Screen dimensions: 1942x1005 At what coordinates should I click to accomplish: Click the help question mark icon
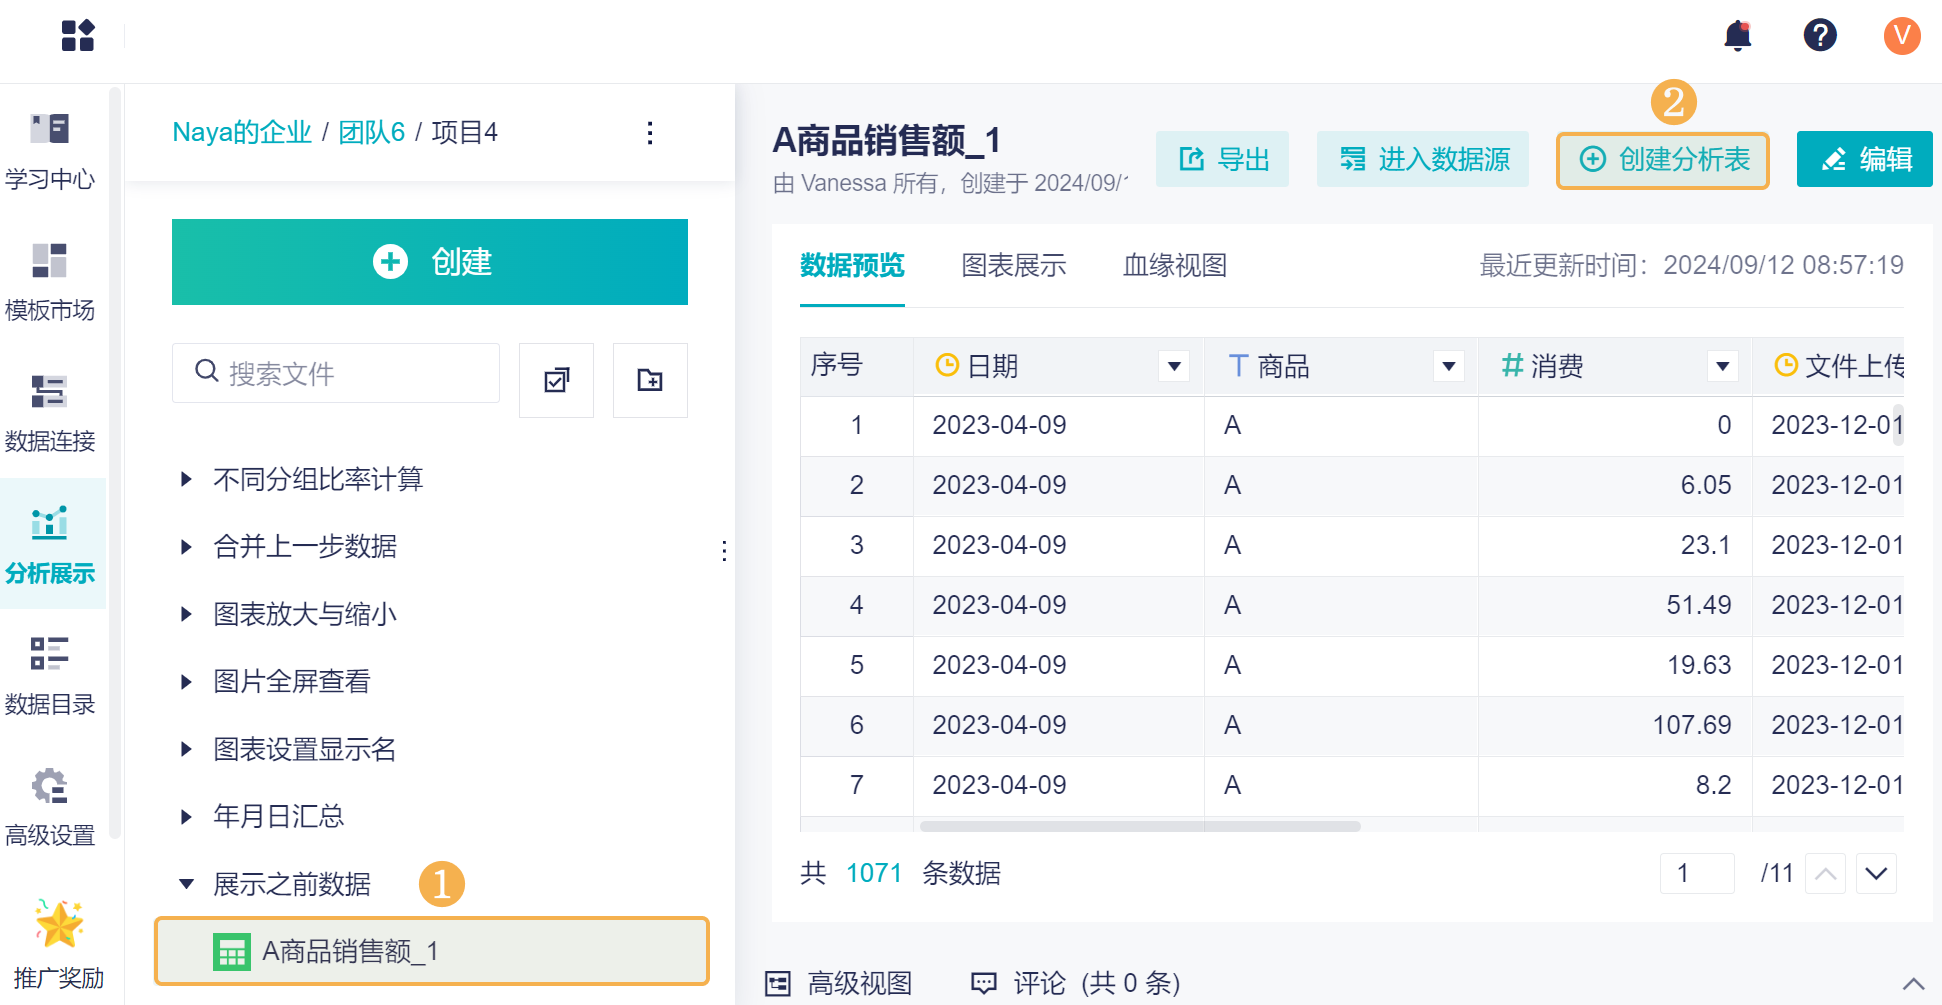[x=1820, y=36]
